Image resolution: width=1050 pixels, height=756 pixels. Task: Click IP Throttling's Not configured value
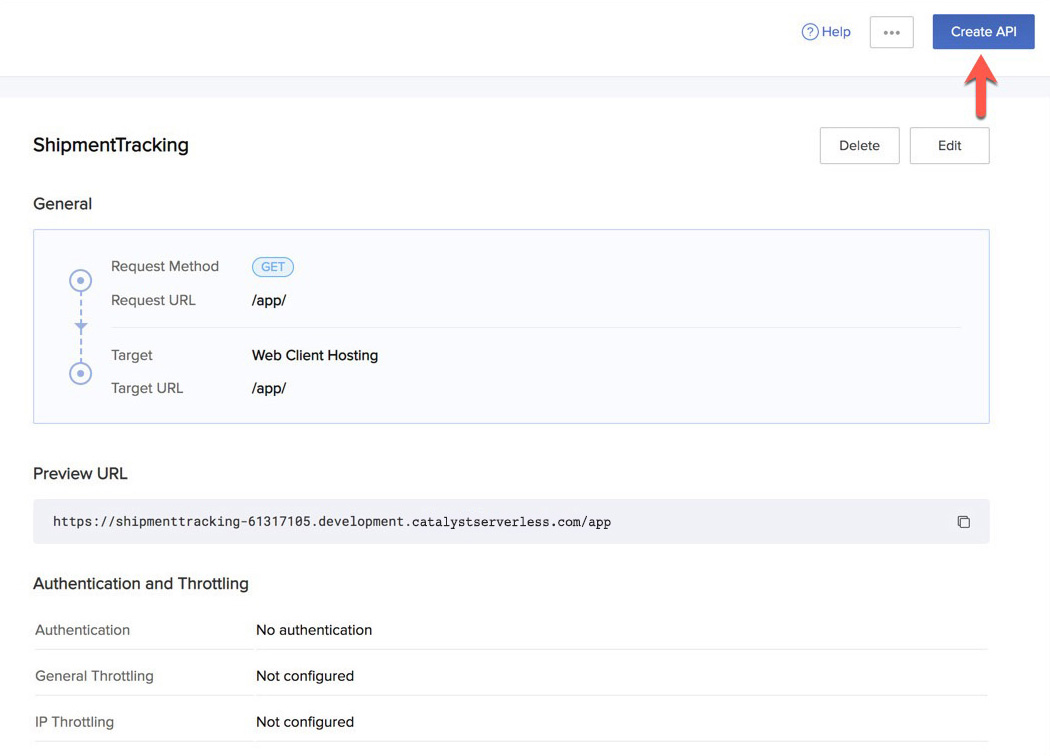305,722
